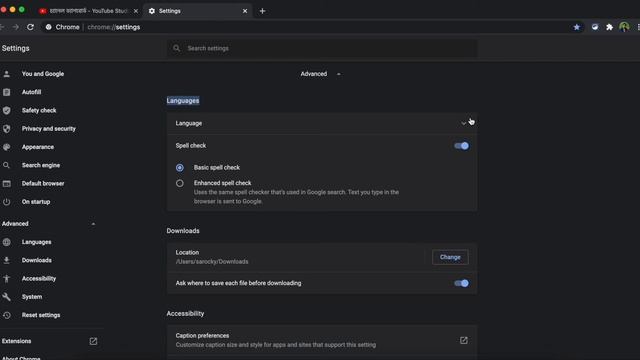The image size is (640, 360).
Task: Click the Languages globe icon in sidebar
Action: click(7, 242)
